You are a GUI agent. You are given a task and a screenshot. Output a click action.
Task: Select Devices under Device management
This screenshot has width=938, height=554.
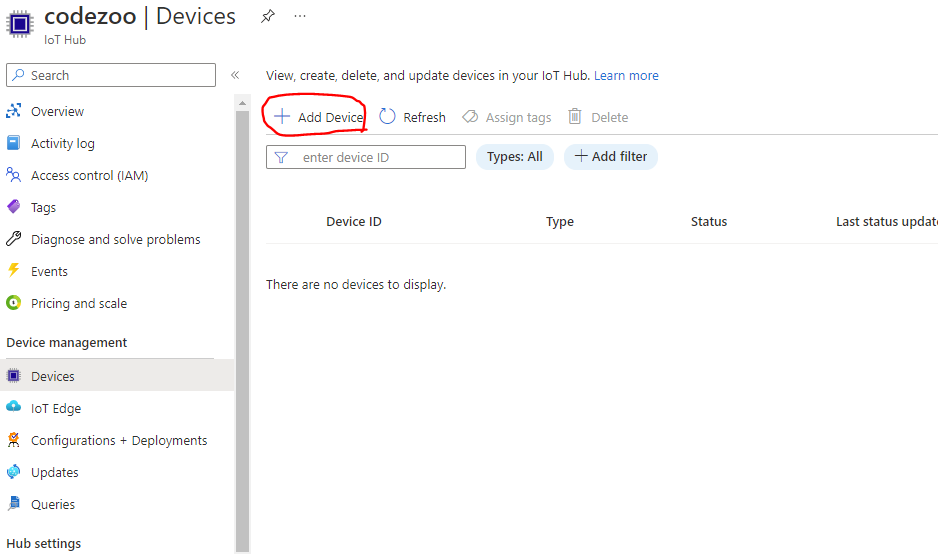[53, 376]
